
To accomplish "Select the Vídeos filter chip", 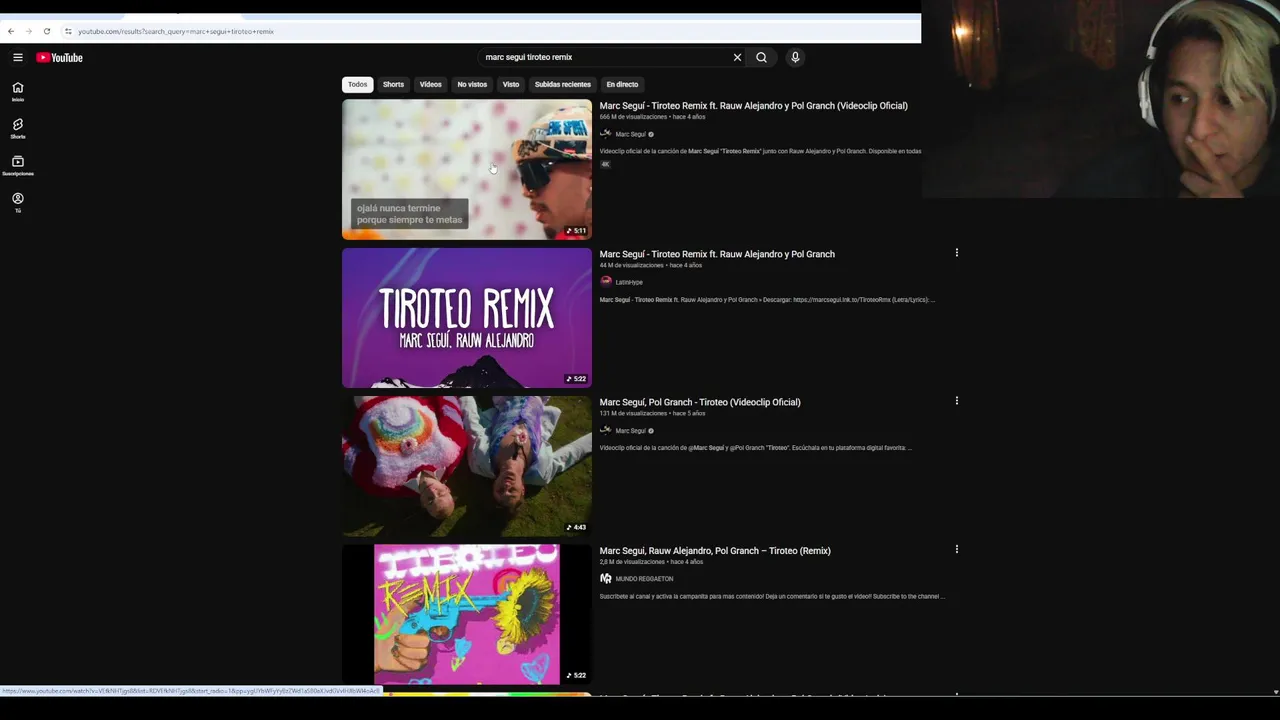I will click(x=430, y=84).
